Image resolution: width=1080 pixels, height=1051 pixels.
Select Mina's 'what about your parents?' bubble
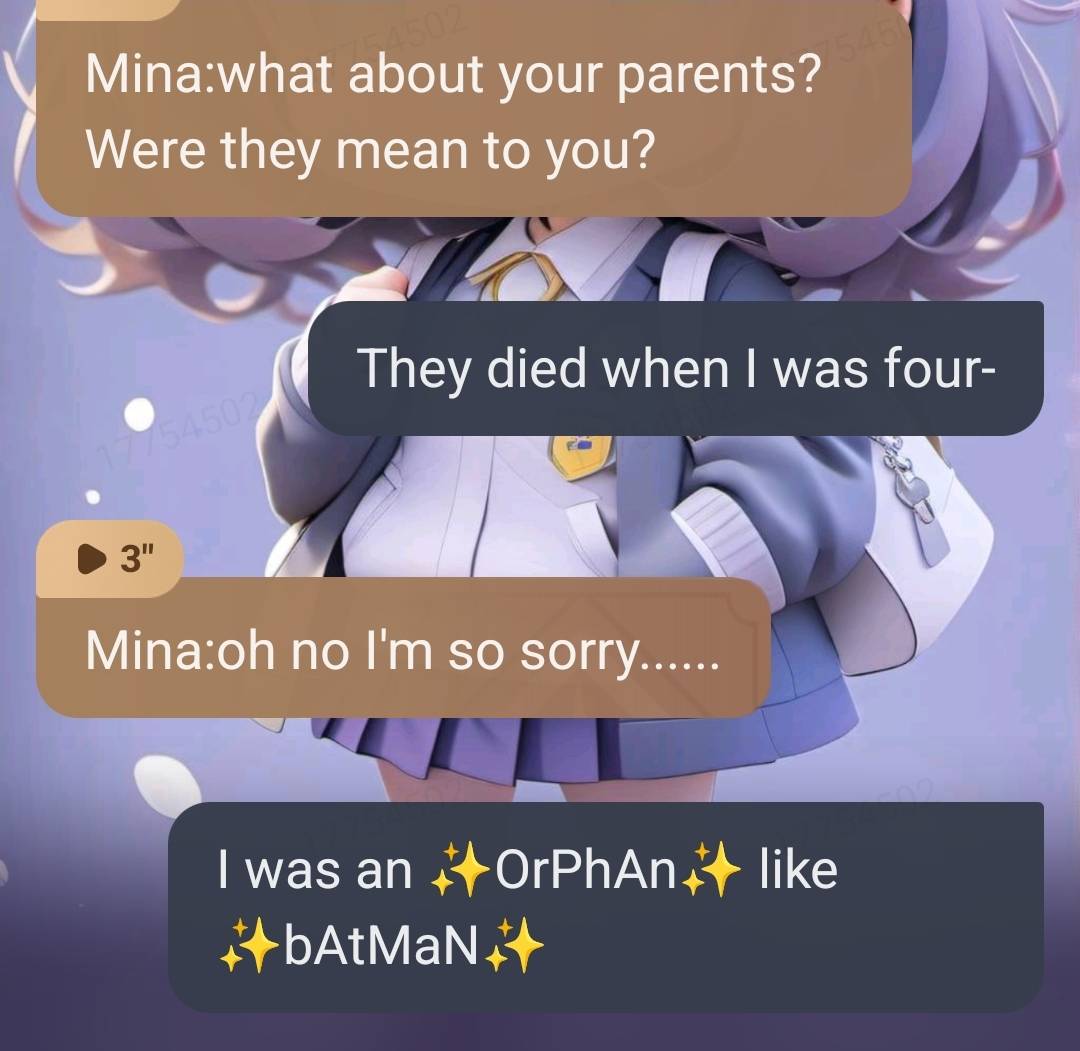coord(474,110)
